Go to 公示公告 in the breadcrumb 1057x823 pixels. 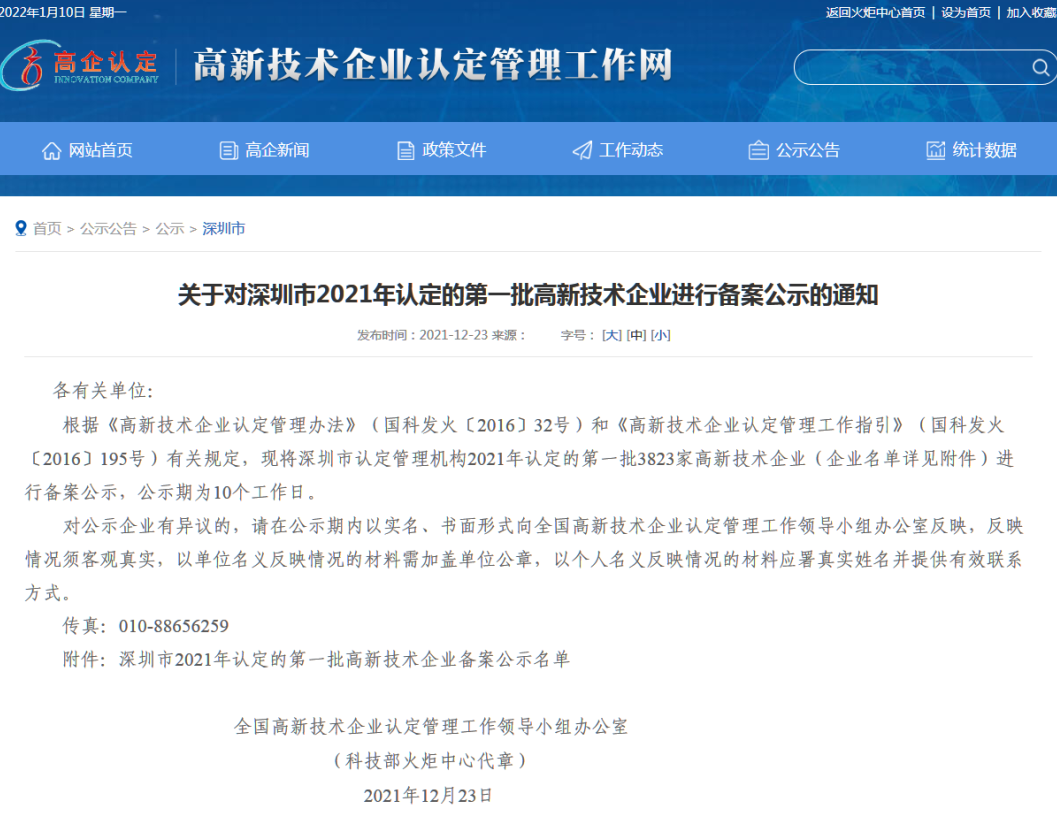pyautogui.click(x=109, y=228)
